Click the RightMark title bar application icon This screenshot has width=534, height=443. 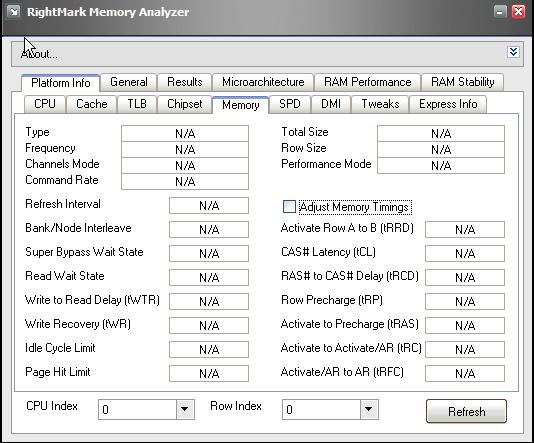14,12
